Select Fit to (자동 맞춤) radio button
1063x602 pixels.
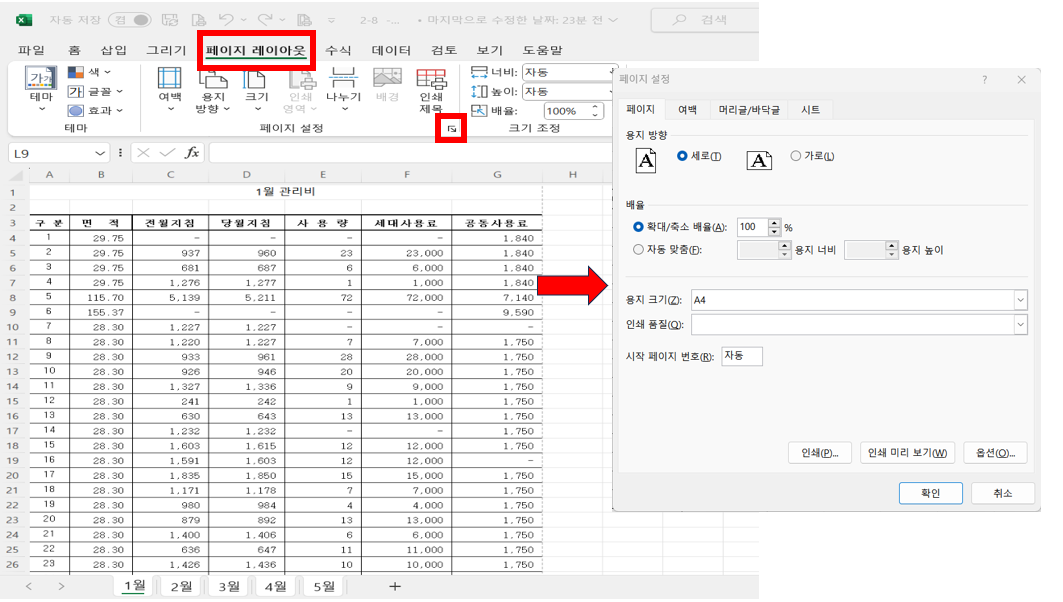[x=638, y=249]
